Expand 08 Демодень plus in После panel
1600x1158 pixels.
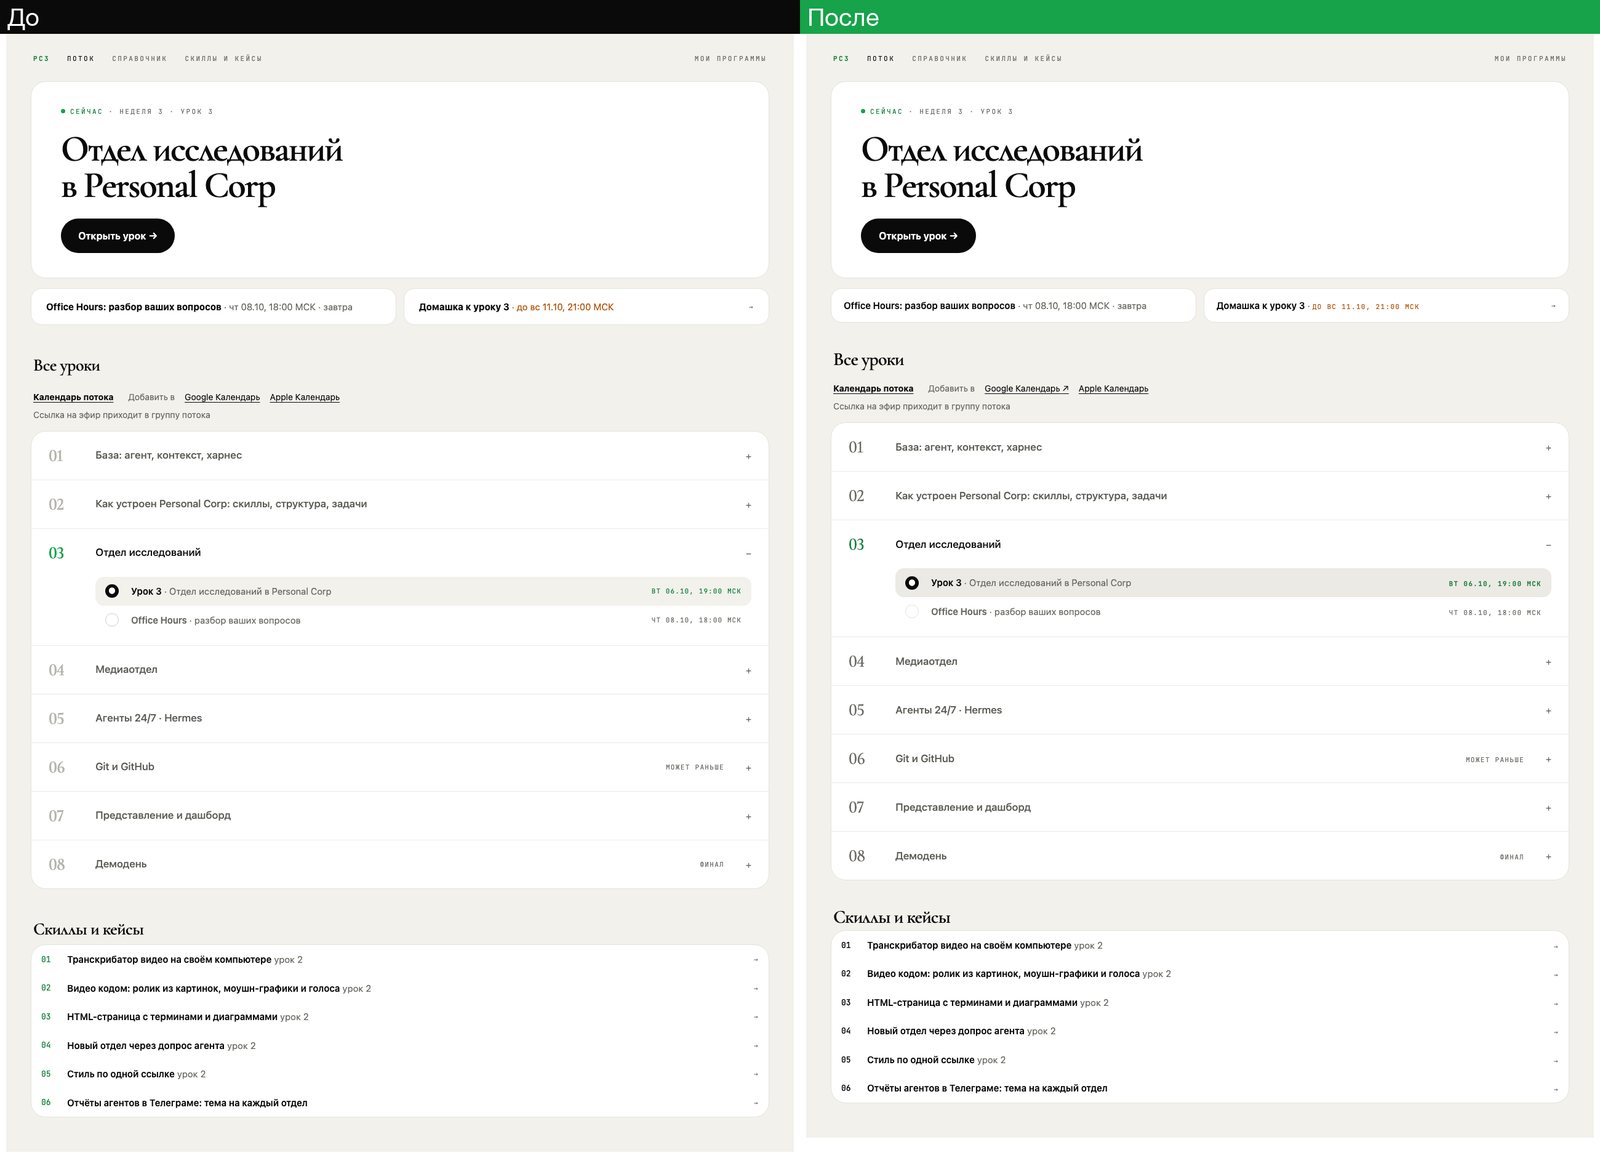(x=1548, y=856)
